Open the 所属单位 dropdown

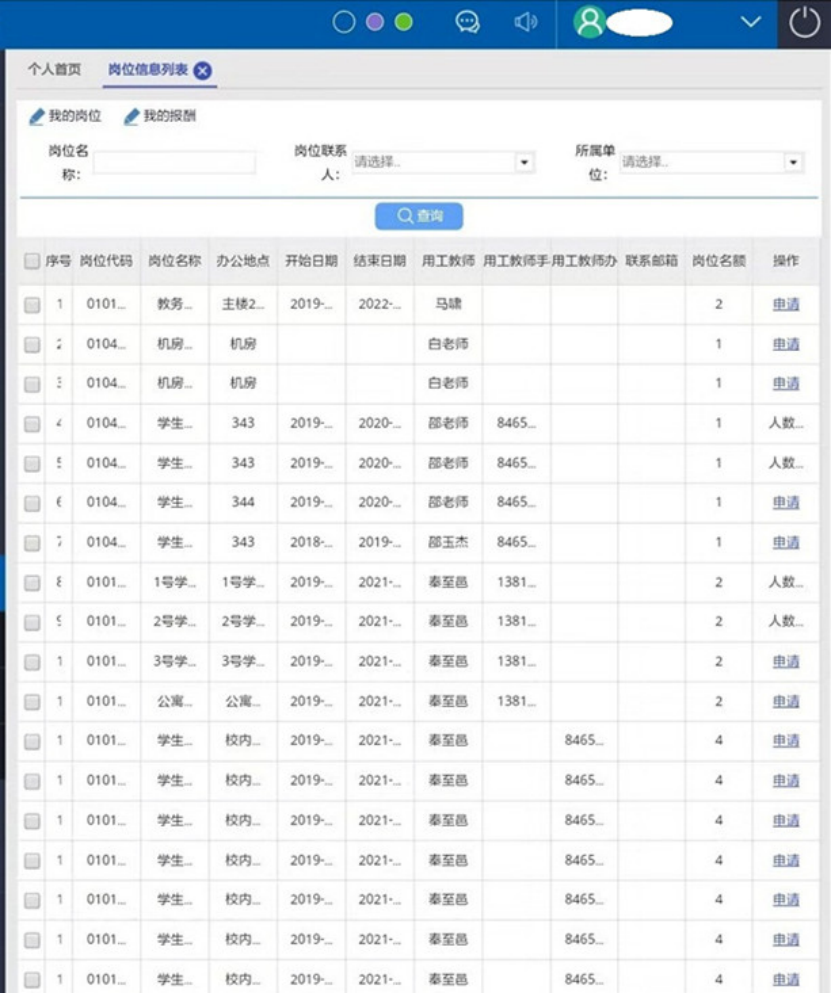tap(793, 162)
